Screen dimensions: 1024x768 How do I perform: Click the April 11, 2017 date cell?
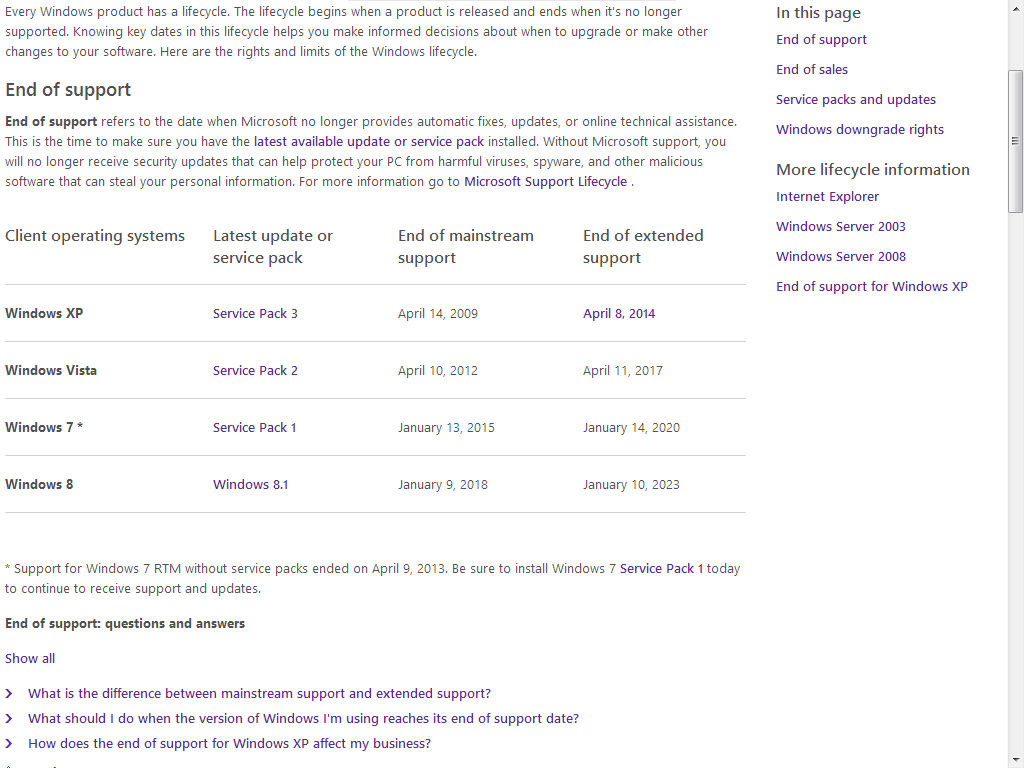click(622, 370)
